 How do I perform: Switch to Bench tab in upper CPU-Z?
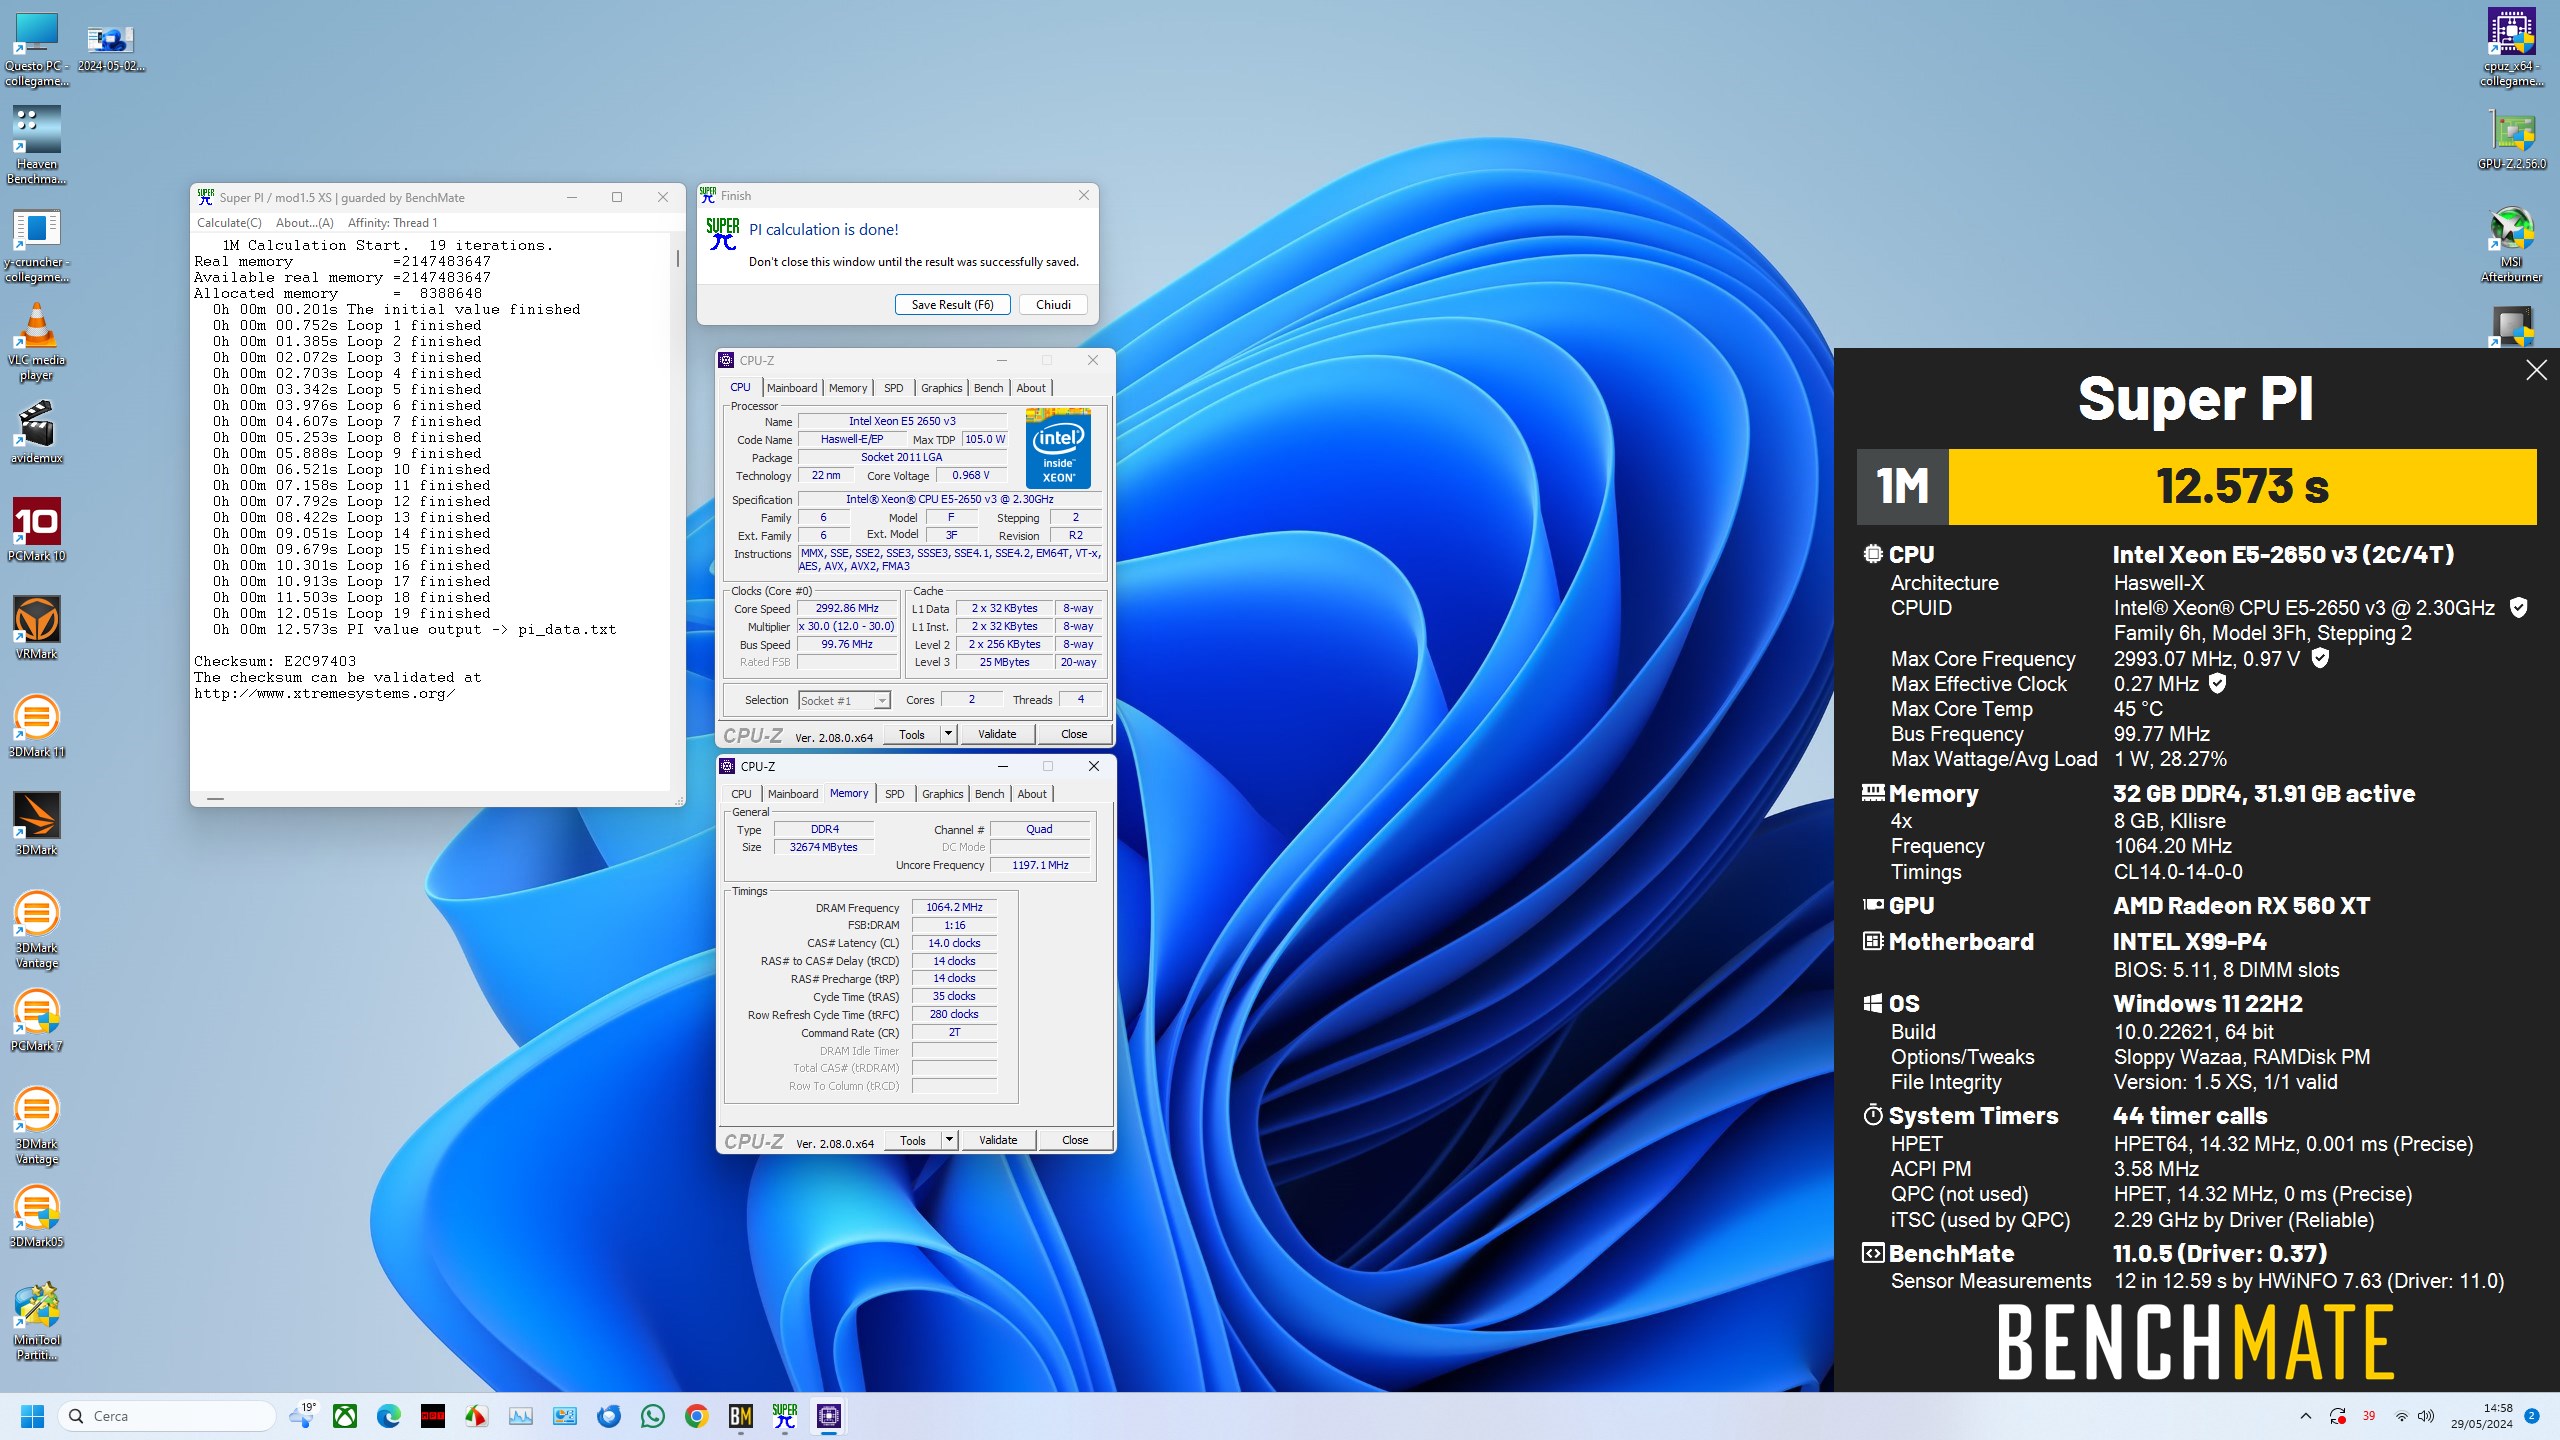click(x=988, y=388)
